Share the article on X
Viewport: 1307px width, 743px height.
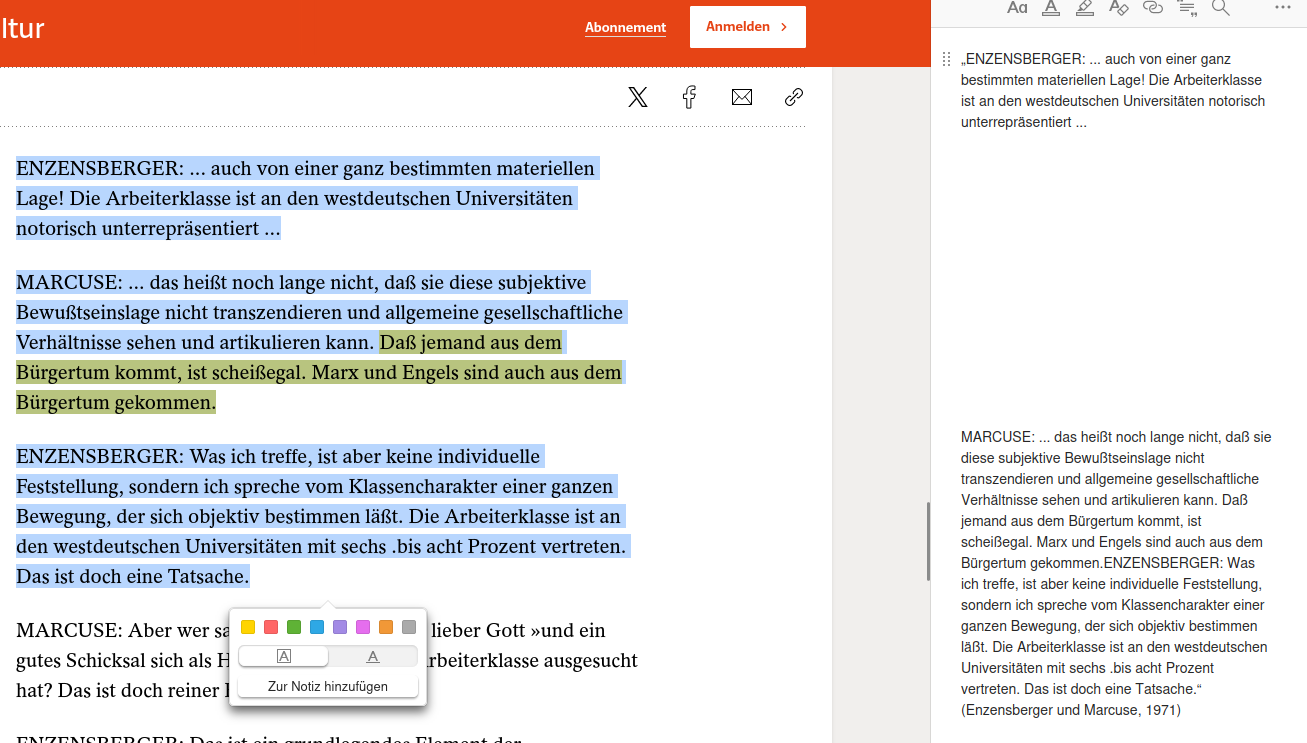point(638,97)
